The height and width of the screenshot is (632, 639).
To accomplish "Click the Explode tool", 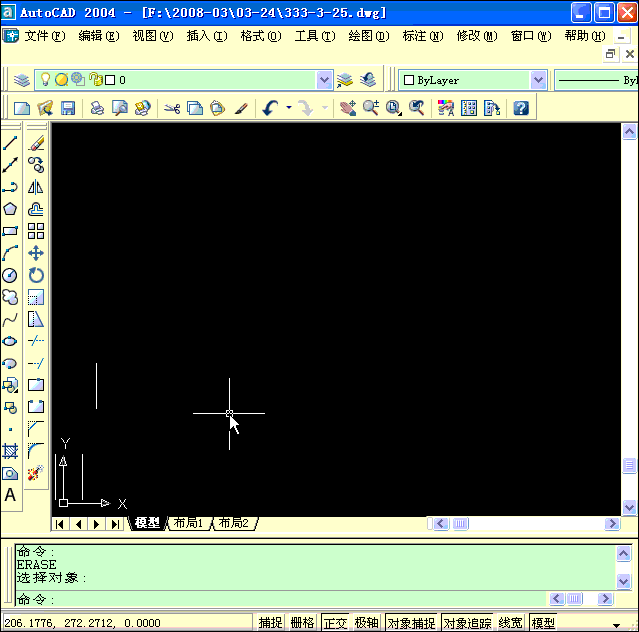I will coord(36,473).
